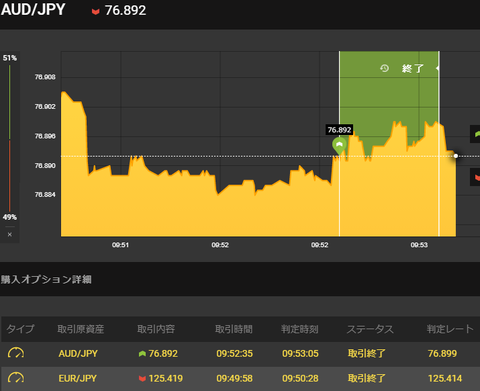Screen dimensions: 480x391
Task: Click the white current price dot on chart
Action: click(456, 156)
